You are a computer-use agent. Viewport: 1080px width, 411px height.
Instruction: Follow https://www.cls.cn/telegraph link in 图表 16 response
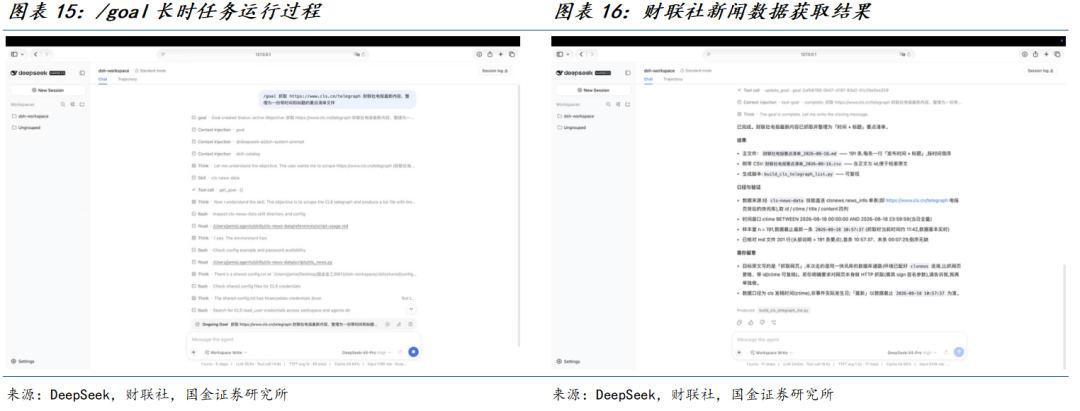click(917, 200)
